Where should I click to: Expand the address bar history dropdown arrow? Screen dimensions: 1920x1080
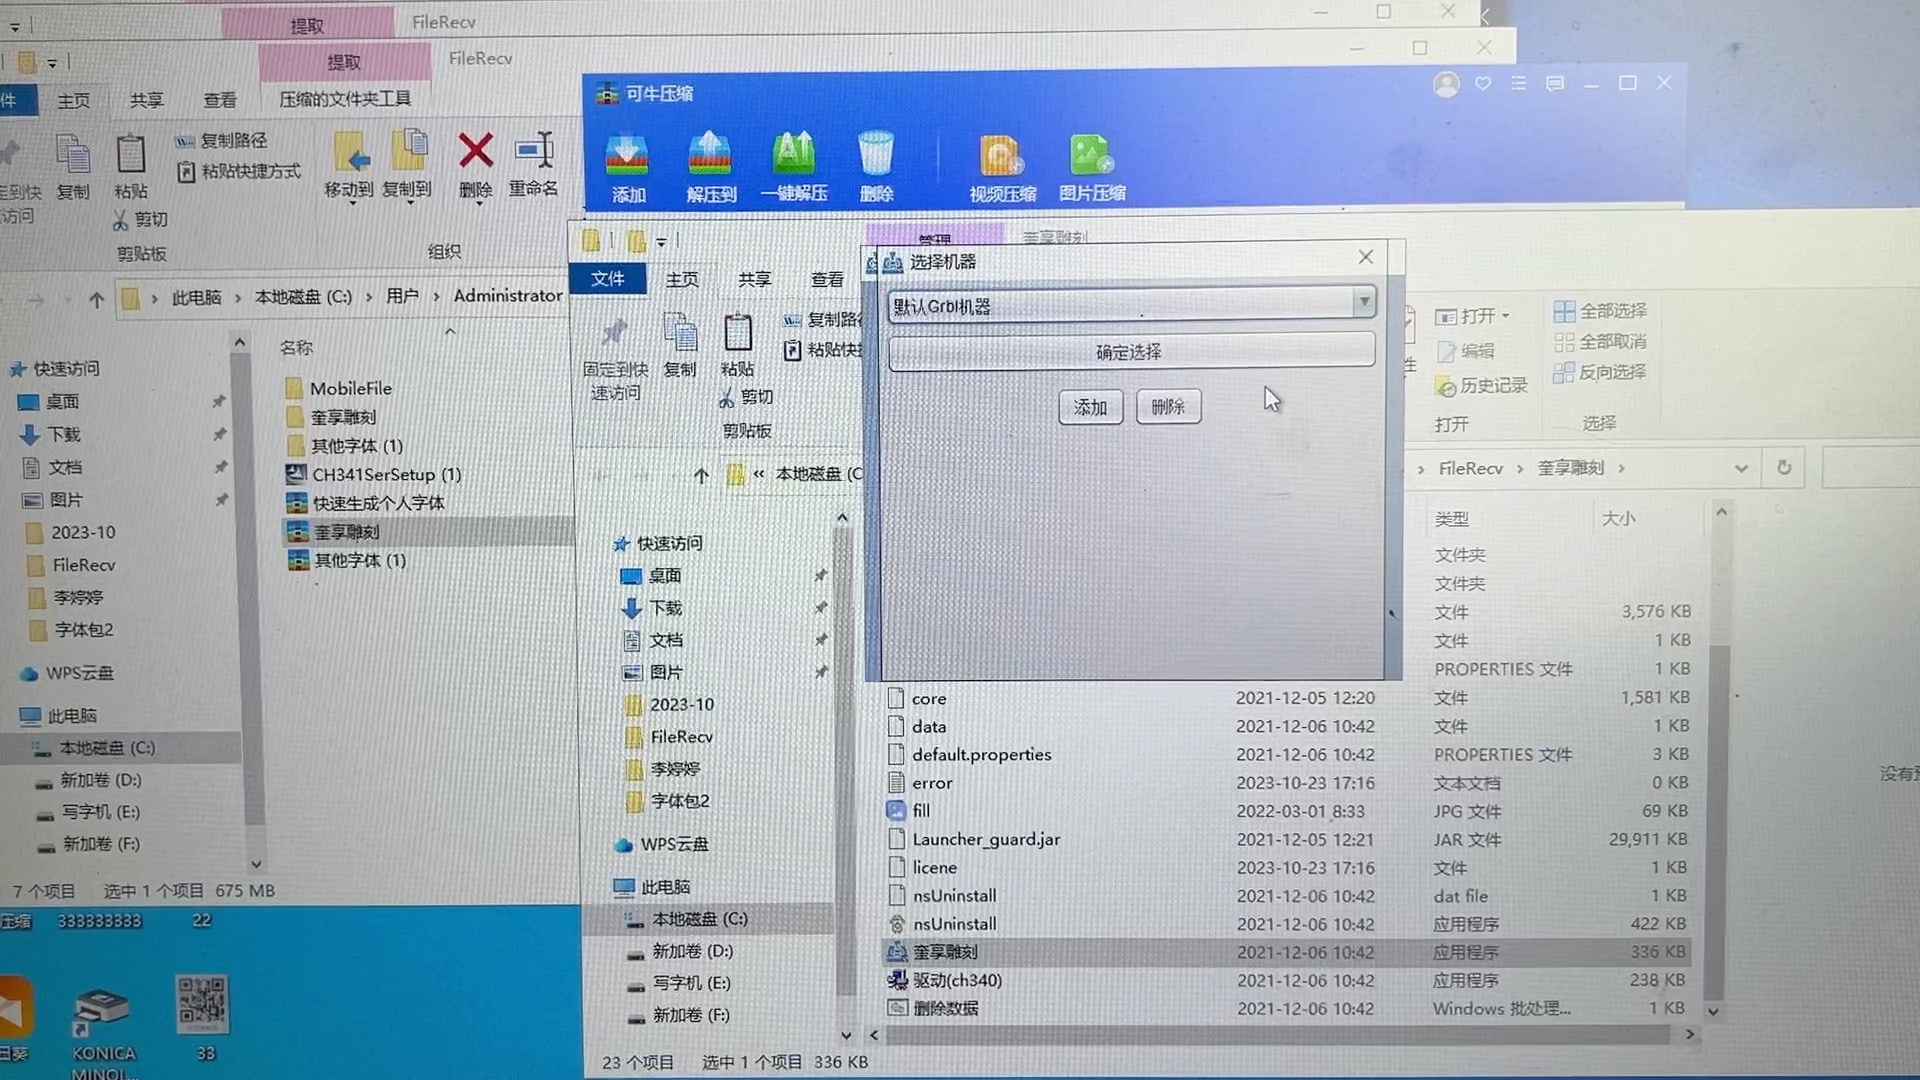1741,468
